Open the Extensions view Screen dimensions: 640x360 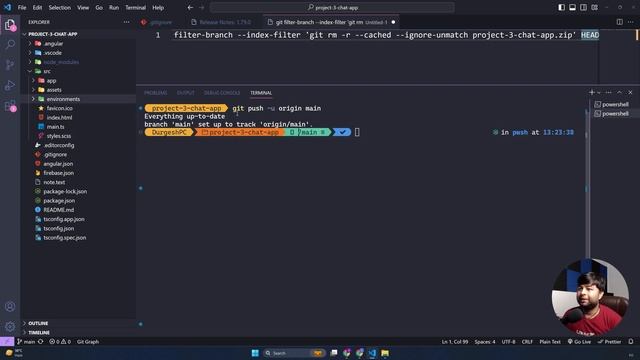[x=10, y=105]
